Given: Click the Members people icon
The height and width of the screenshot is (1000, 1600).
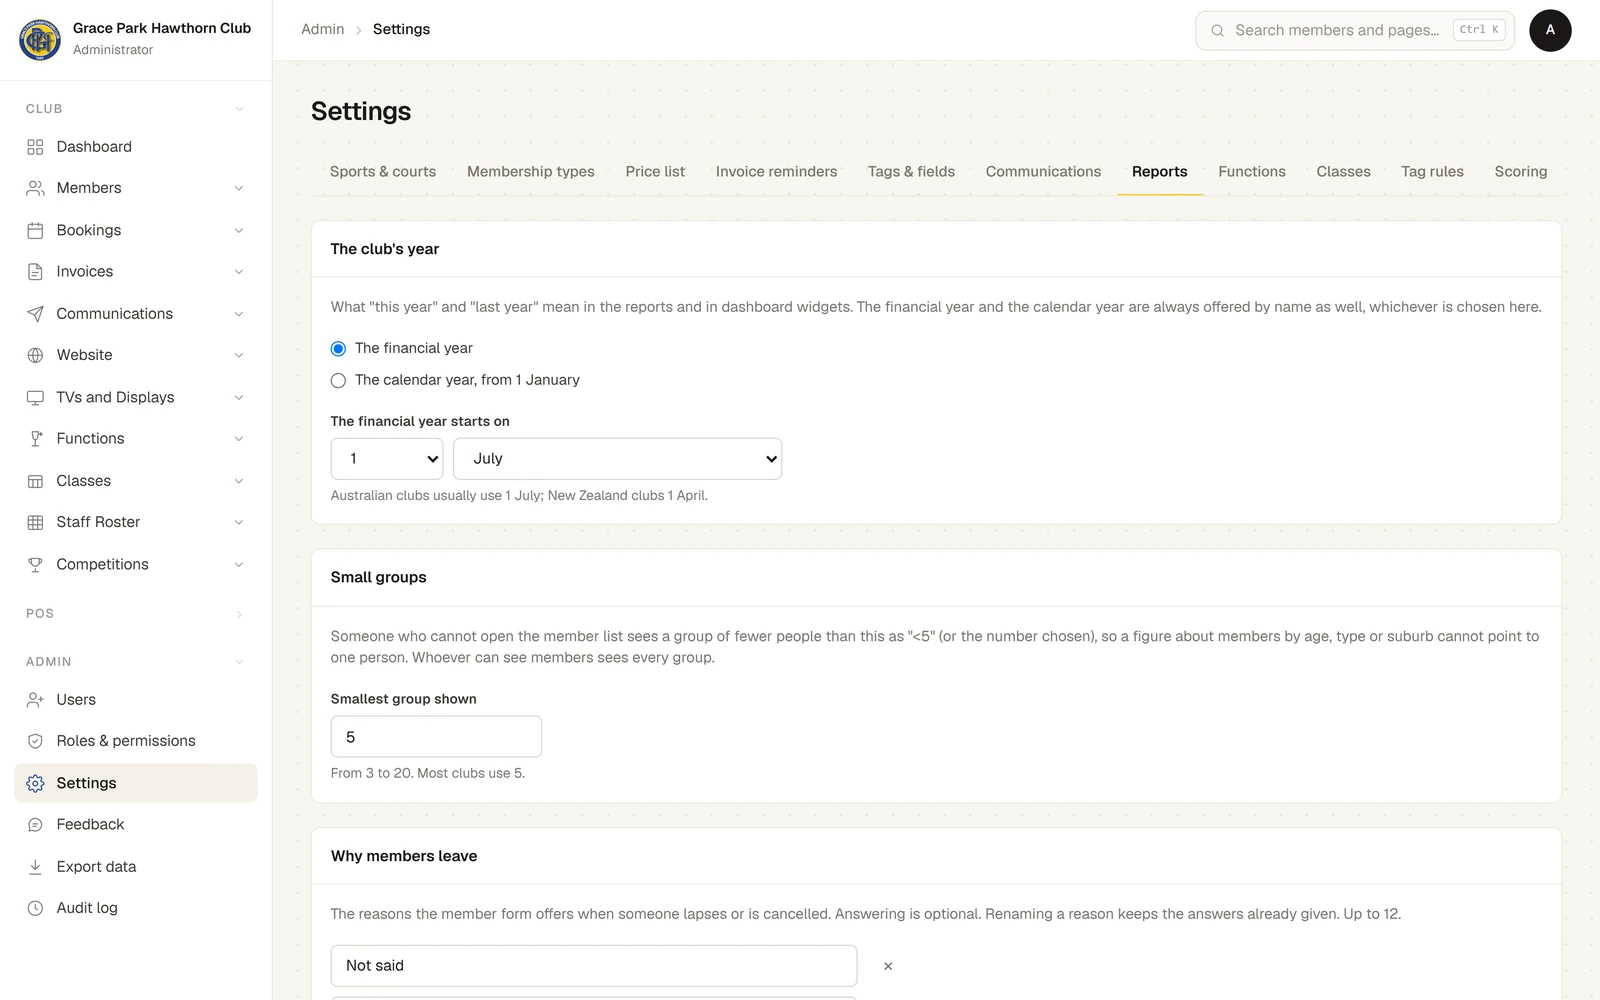Looking at the screenshot, I should click(x=35, y=188).
